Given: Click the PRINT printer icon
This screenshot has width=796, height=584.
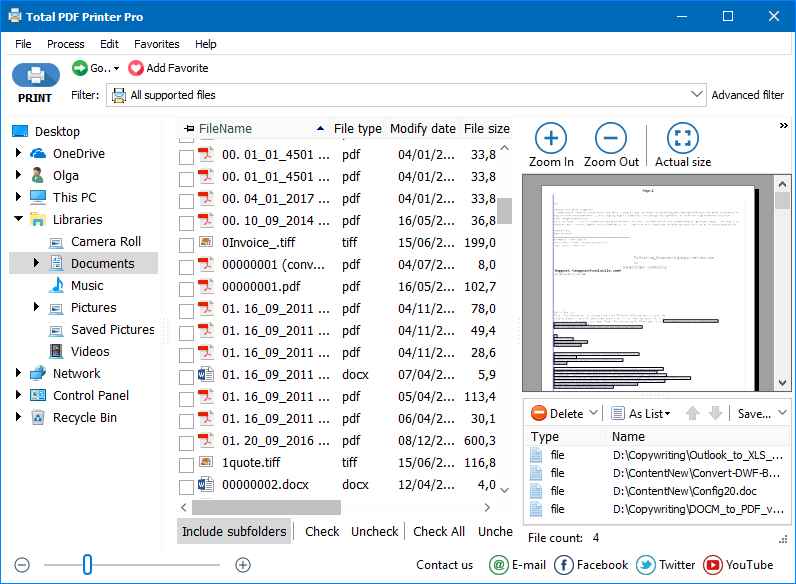Looking at the screenshot, I should [35, 76].
